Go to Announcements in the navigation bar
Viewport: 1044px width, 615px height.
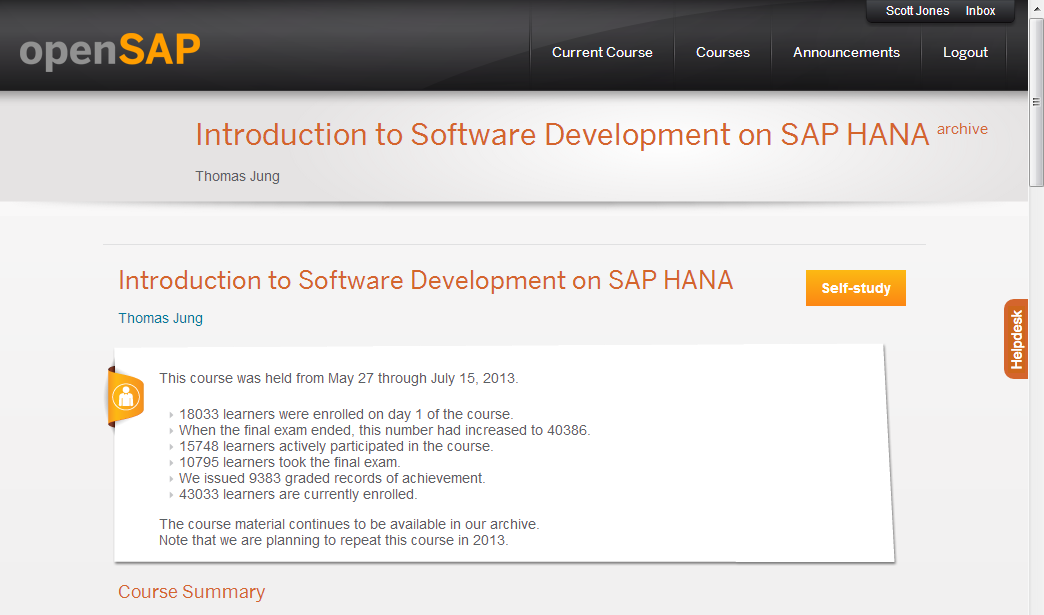point(846,53)
